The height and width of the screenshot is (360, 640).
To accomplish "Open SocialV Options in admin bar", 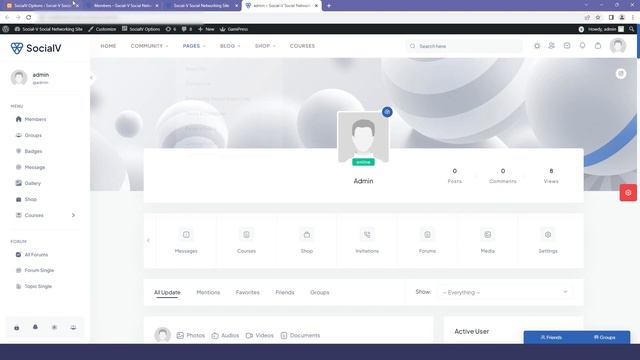I will tap(141, 29).
